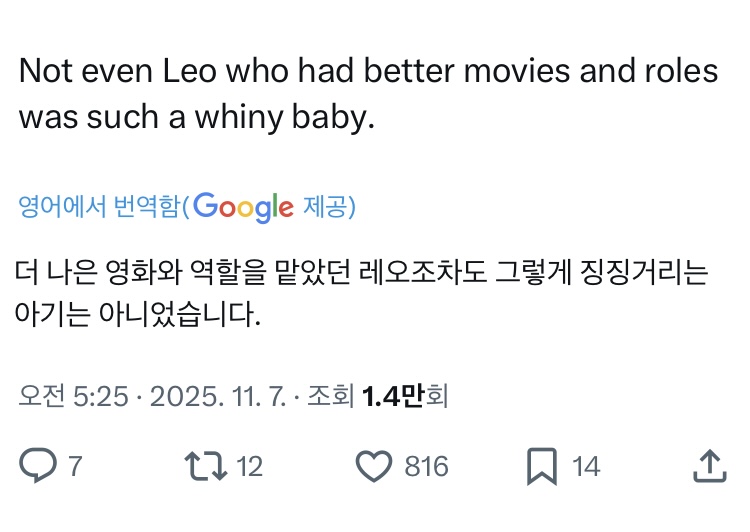Click the repost arrows icon
The width and height of the screenshot is (750, 532).
click(205, 465)
